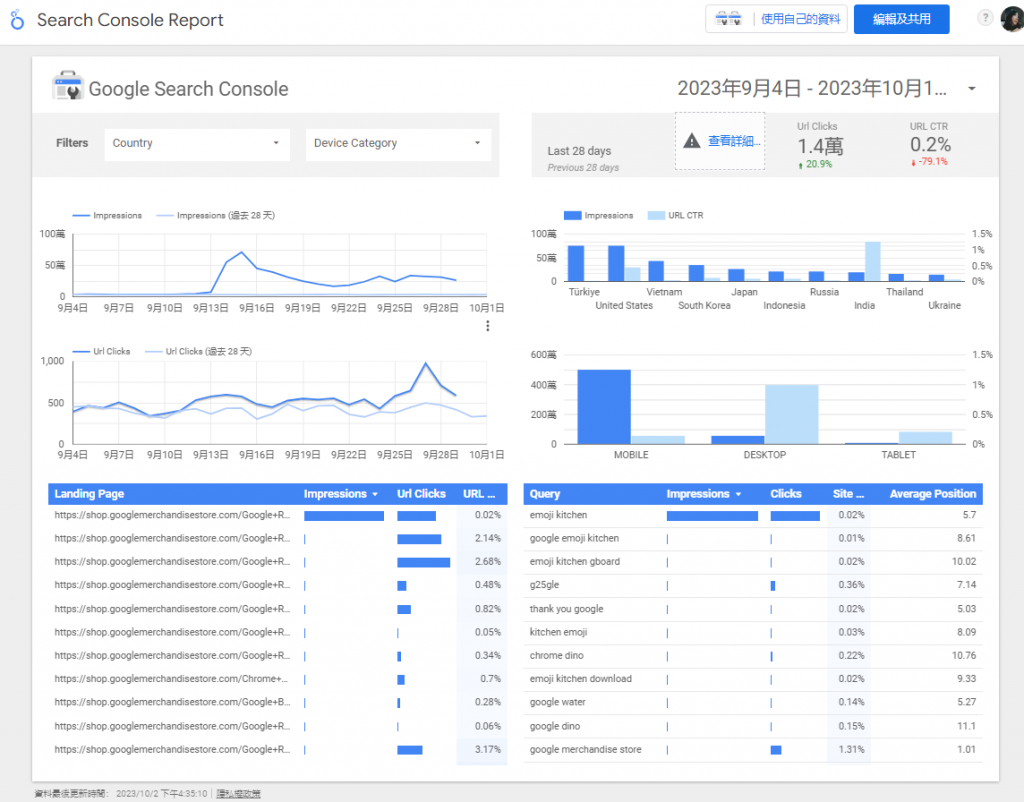Viewport: 1024px width, 802px height.
Task: Sort Query table by Impressions arrow
Action: pos(739,494)
